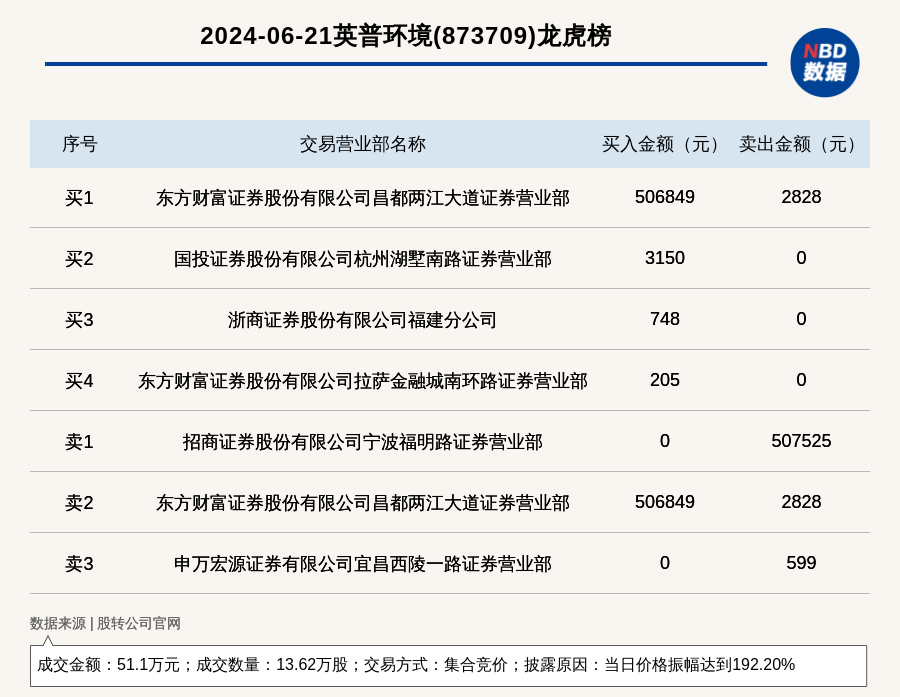
Task: Click the 买入金额（元） column header
Action: (665, 144)
